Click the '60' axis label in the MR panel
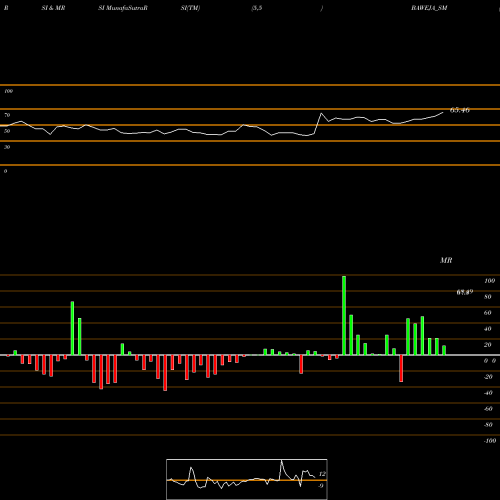The height and width of the screenshot is (500, 500). [488, 313]
